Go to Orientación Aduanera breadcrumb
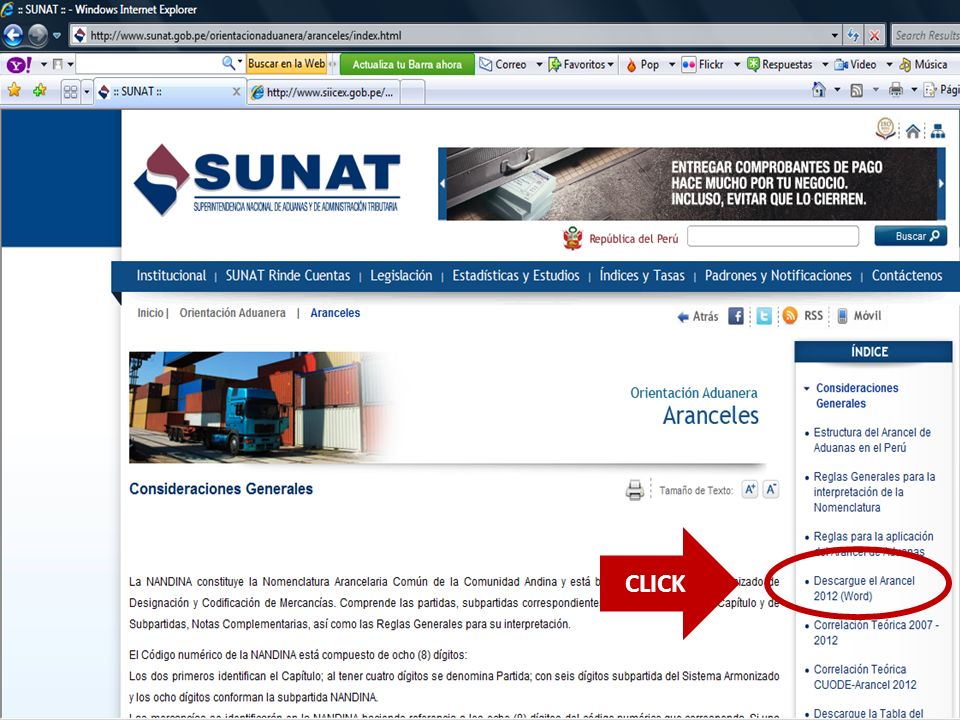The width and height of the screenshot is (960, 720). [232, 312]
